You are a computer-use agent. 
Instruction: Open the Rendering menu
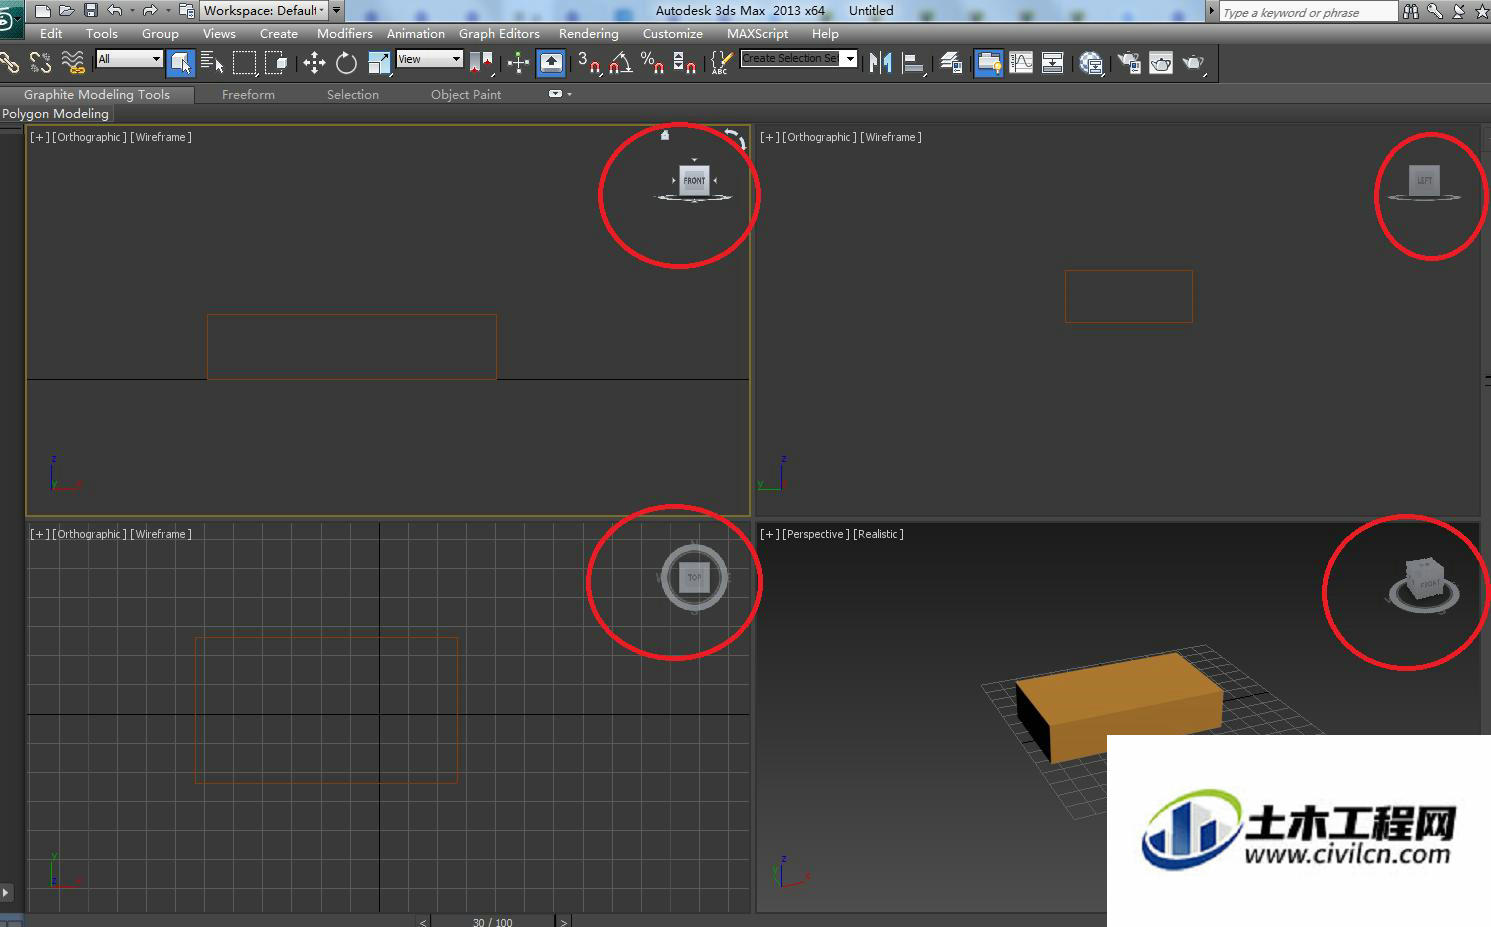tap(588, 33)
